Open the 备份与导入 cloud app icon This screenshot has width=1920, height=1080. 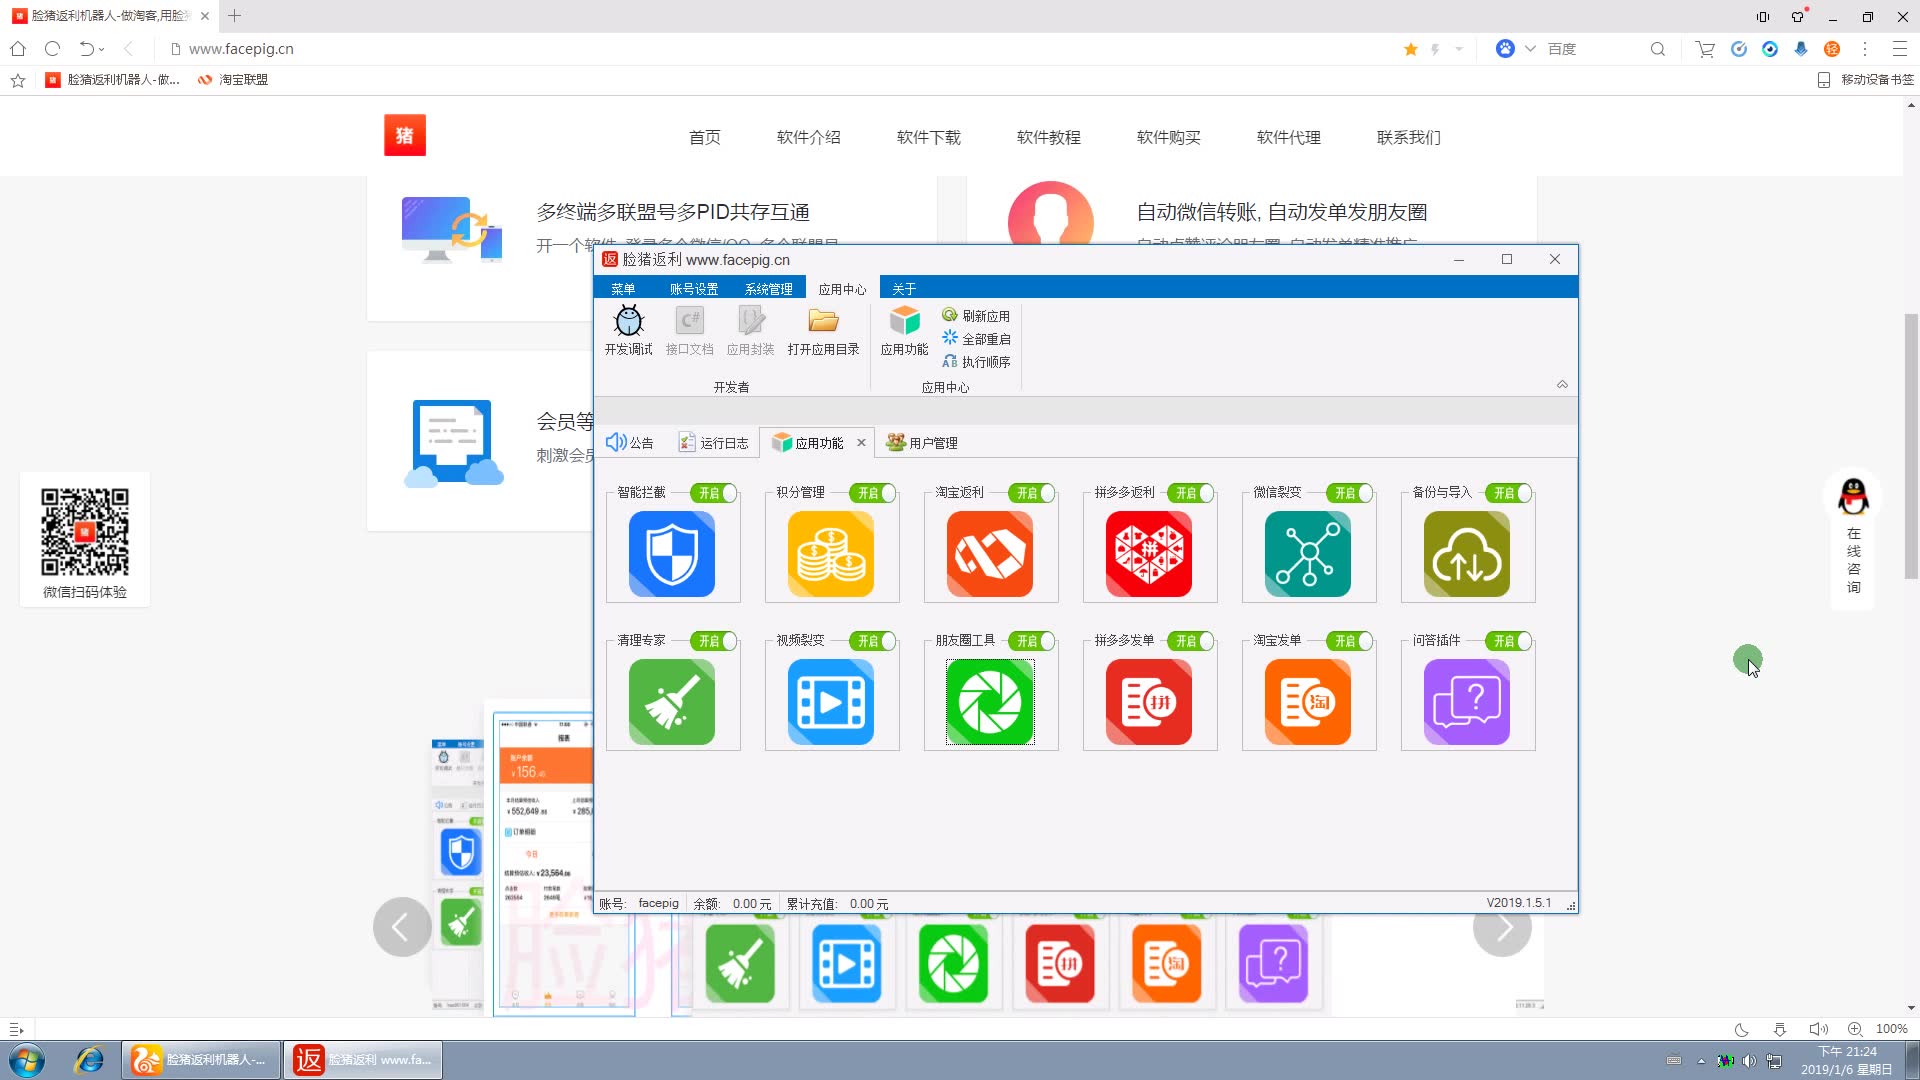pyautogui.click(x=1466, y=554)
